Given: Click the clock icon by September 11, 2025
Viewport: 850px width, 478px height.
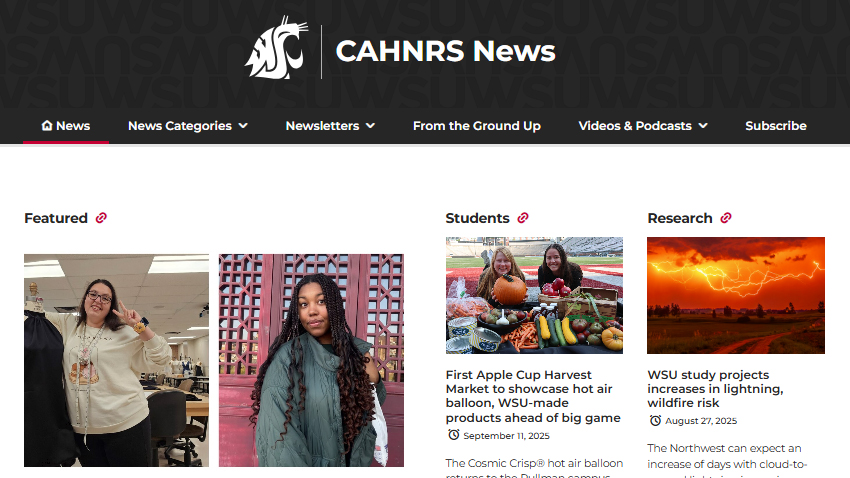Looking at the screenshot, I should 454,435.
